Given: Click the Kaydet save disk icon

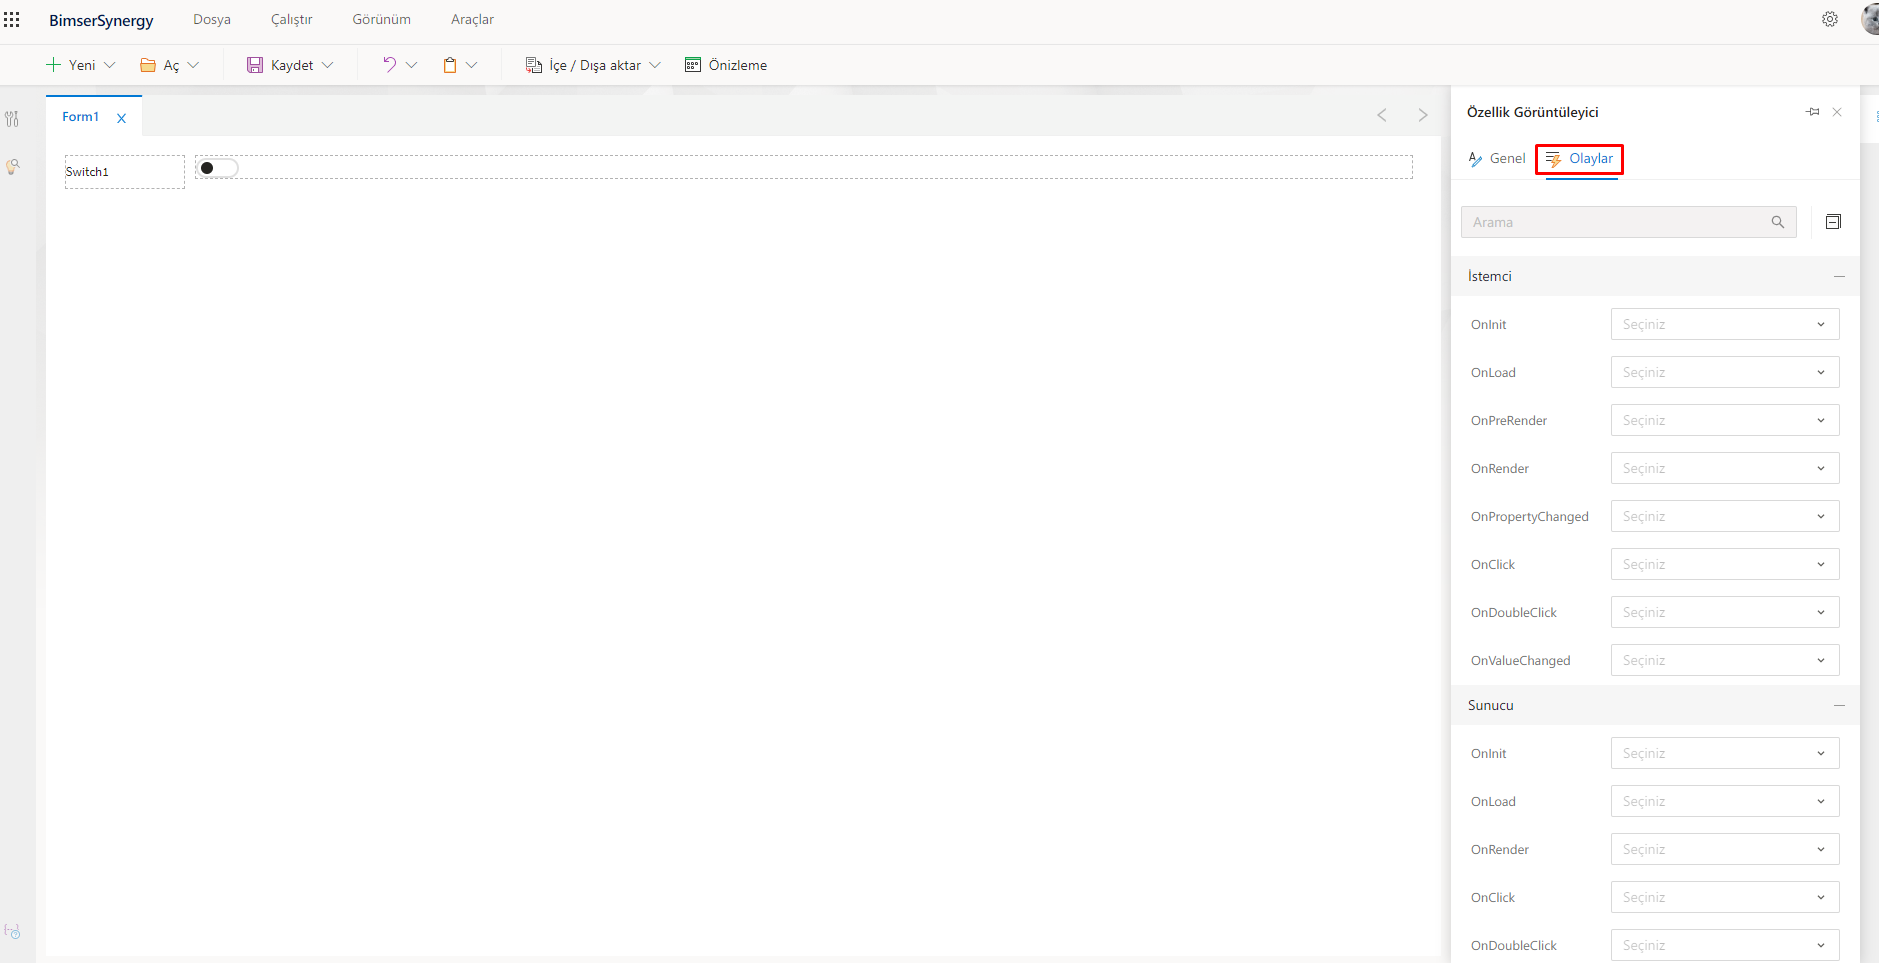Looking at the screenshot, I should [x=255, y=65].
